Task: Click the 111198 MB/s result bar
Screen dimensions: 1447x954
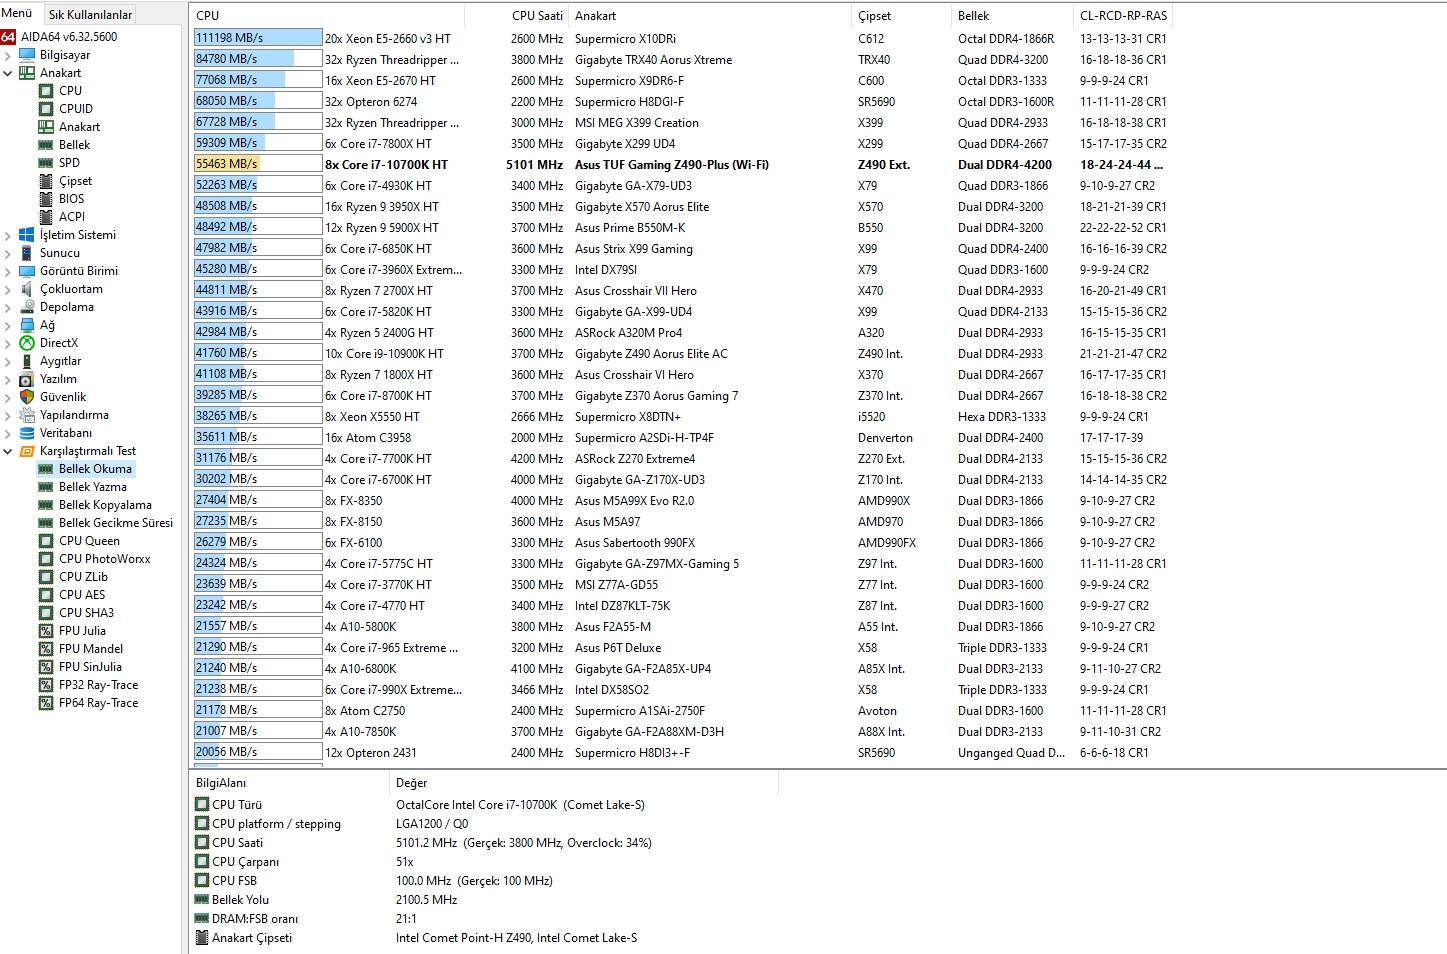Action: 258,38
